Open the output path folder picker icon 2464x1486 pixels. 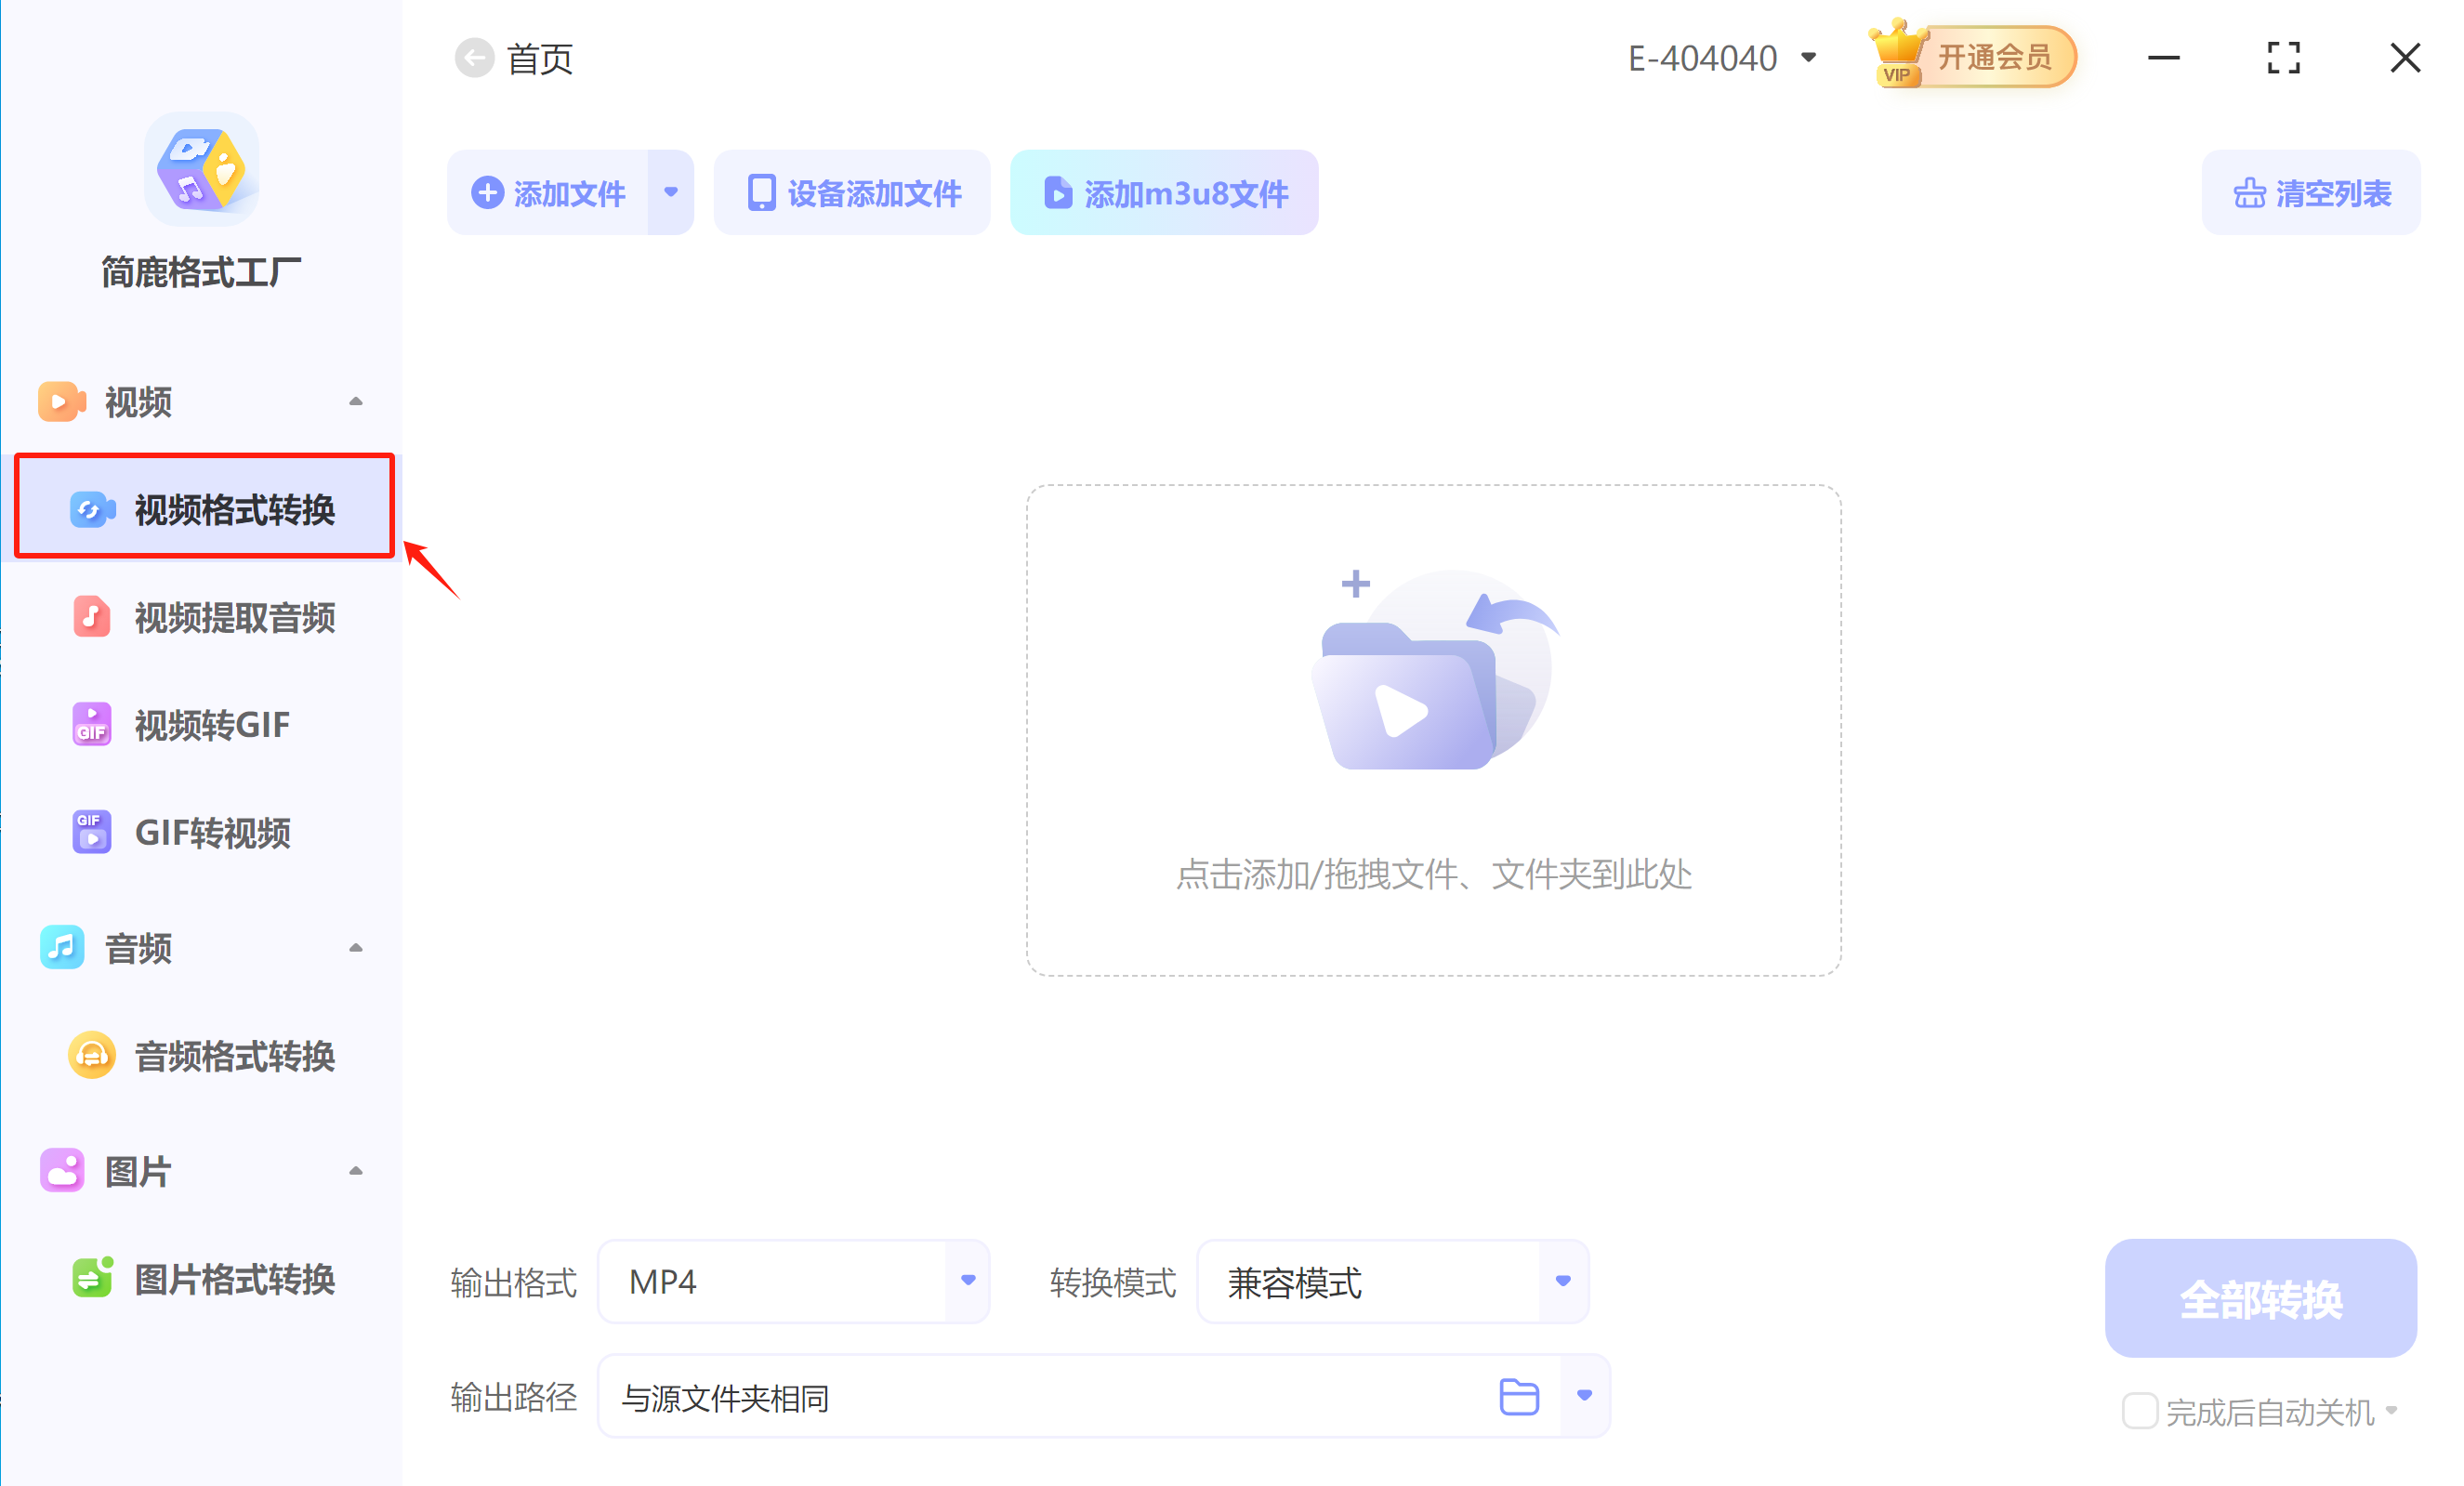pyautogui.click(x=1518, y=1396)
